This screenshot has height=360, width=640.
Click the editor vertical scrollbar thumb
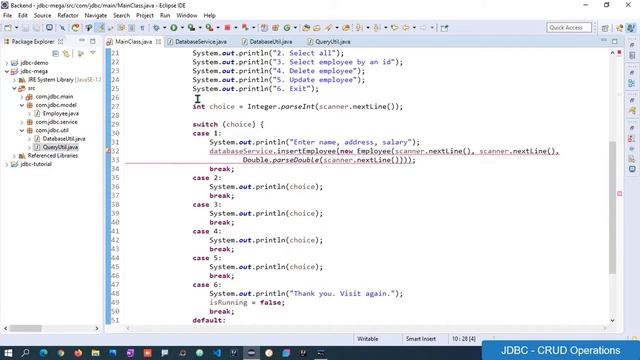[x=612, y=207]
